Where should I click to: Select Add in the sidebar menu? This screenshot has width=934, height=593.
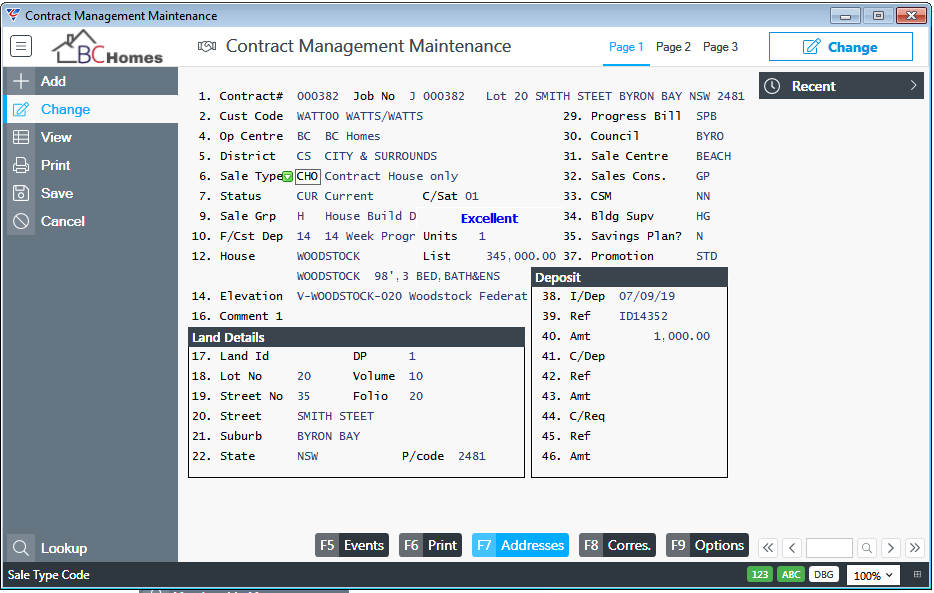coord(91,81)
